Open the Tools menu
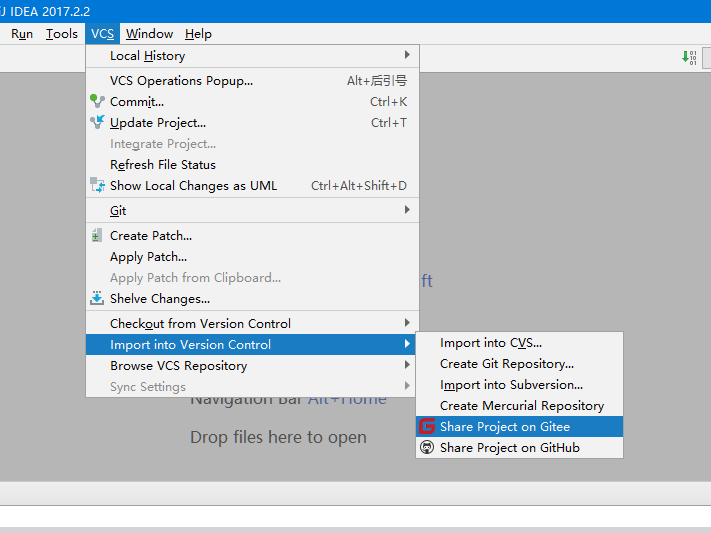Image resolution: width=711 pixels, height=533 pixels. 62,34
